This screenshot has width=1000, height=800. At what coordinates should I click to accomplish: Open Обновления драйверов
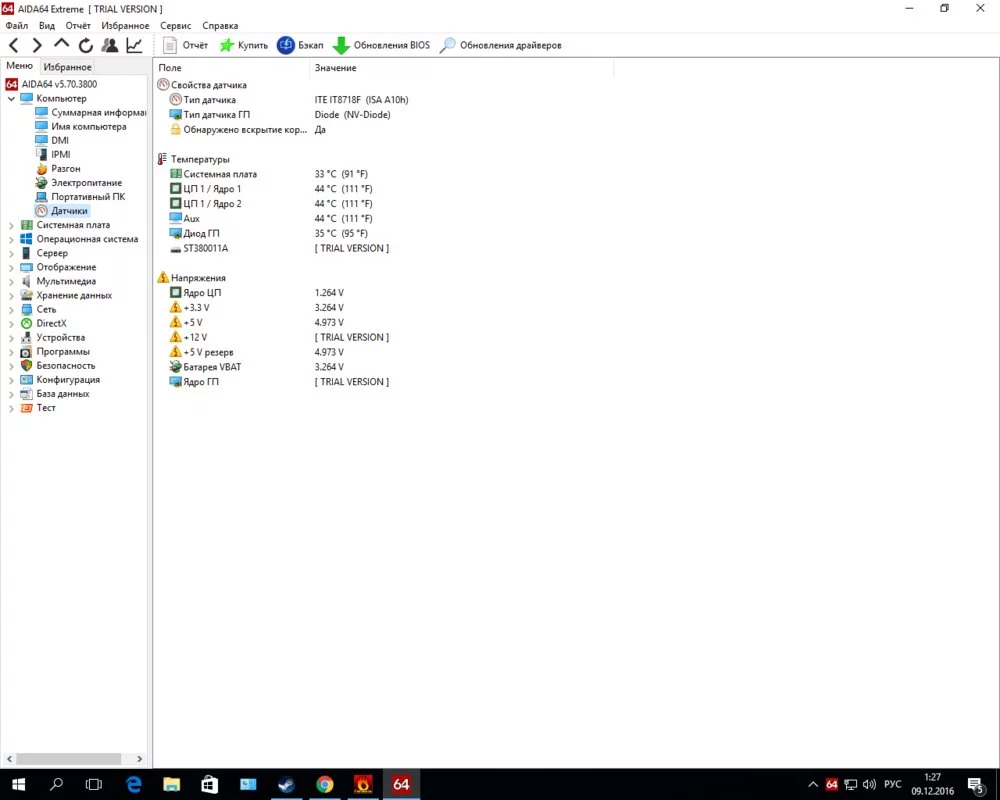[501, 45]
